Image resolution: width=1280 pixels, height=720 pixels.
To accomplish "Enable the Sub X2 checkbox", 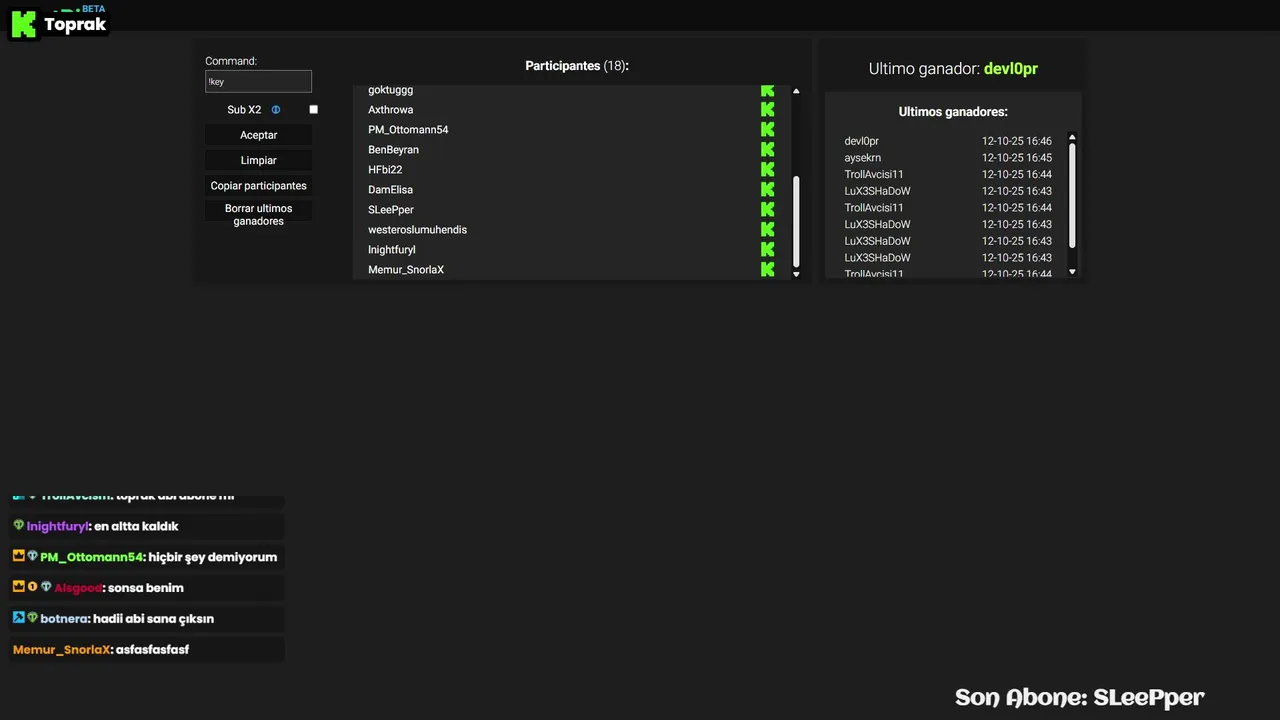I will pos(313,110).
